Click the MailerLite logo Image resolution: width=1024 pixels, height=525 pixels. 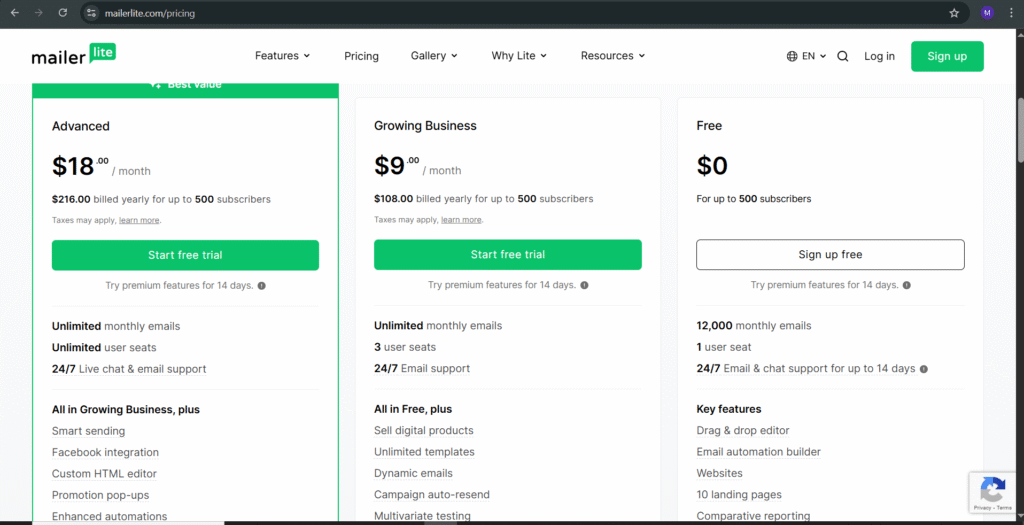(74, 55)
